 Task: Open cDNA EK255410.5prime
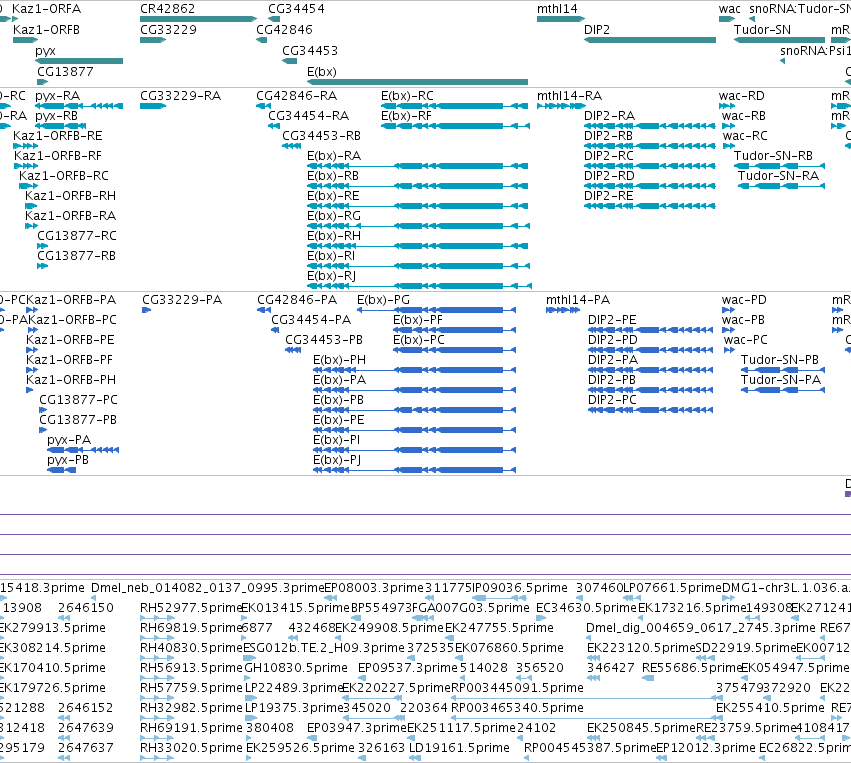tap(770, 708)
